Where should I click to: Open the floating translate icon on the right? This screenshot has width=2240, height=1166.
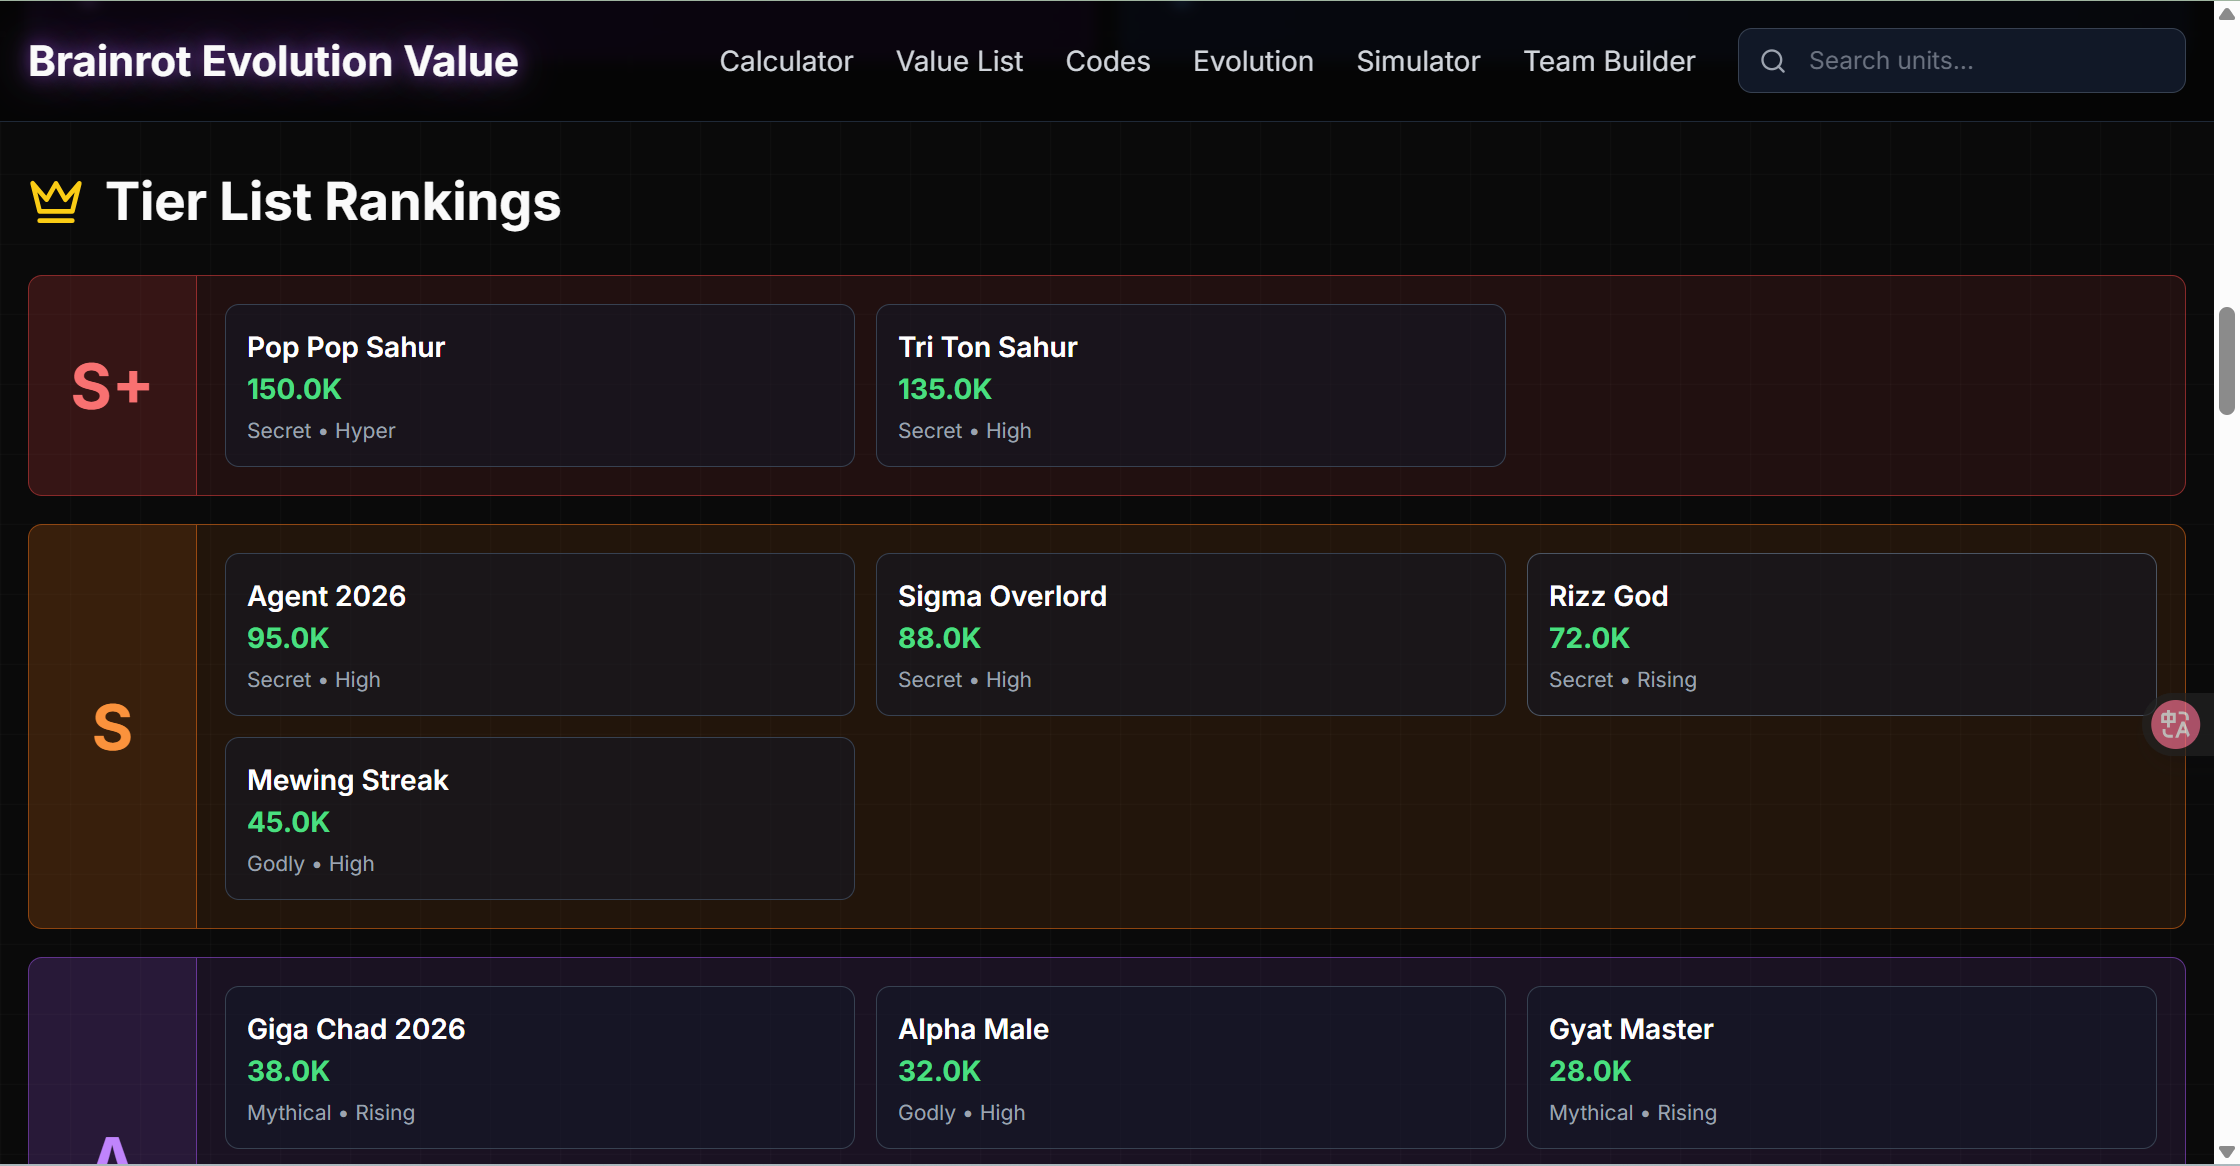(x=2175, y=724)
